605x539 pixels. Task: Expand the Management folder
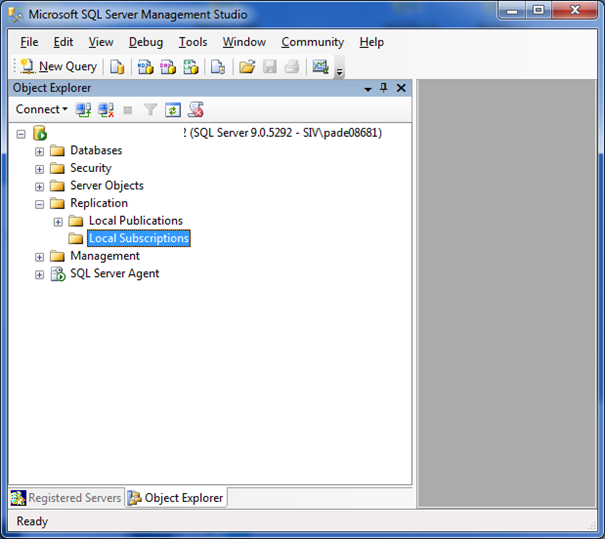point(39,257)
